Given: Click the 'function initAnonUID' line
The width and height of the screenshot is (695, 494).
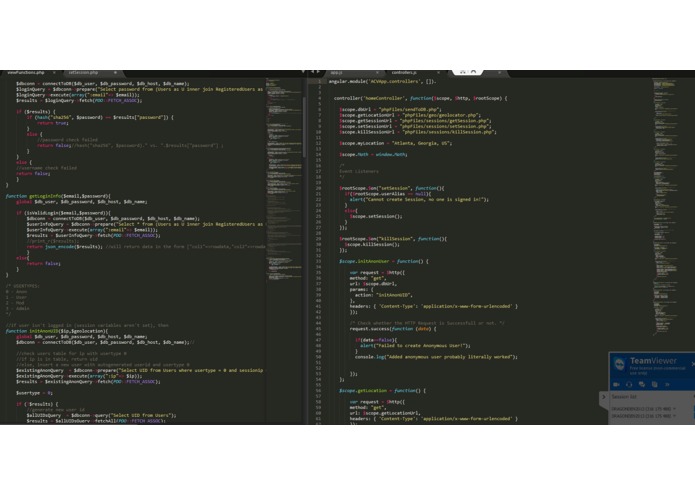Looking at the screenshot, I should point(57,331).
